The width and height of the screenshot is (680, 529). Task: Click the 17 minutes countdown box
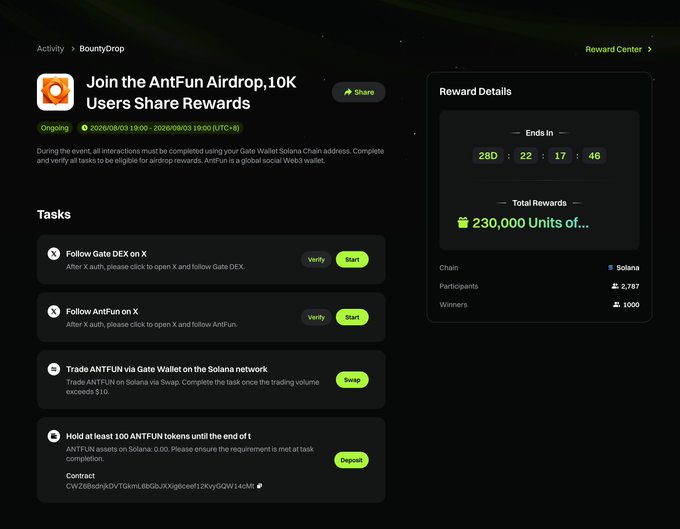point(560,156)
